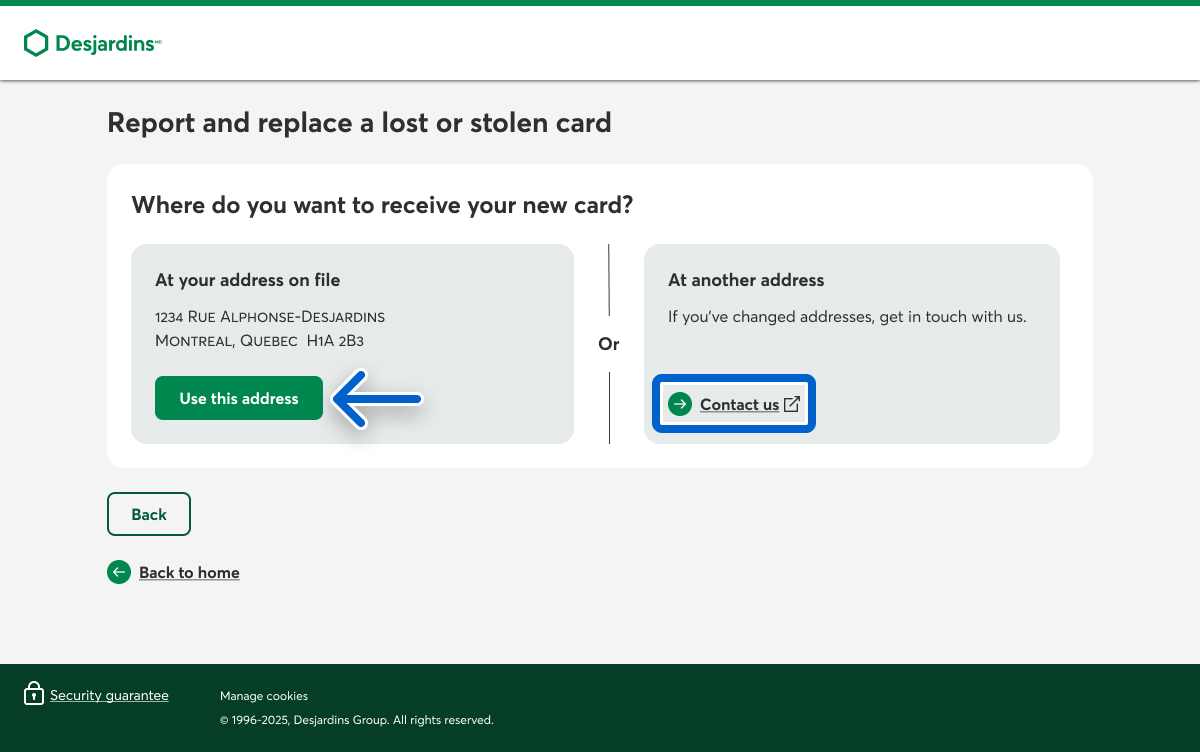
Task: Open Manage cookies in the footer
Action: pyautogui.click(x=264, y=696)
